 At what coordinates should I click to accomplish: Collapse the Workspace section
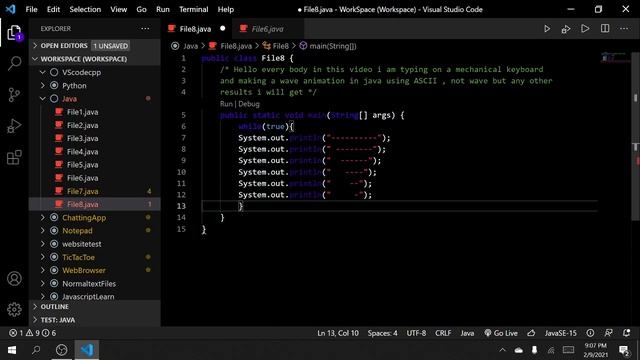pos(95,59)
